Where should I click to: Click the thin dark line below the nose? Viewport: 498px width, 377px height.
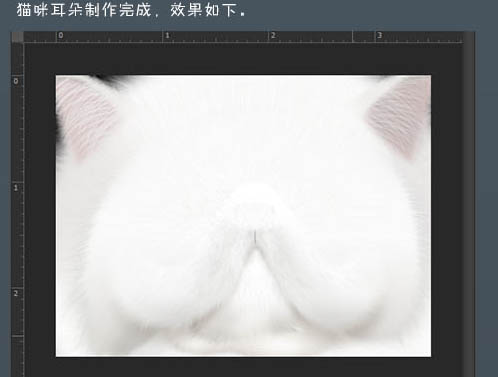[255, 237]
